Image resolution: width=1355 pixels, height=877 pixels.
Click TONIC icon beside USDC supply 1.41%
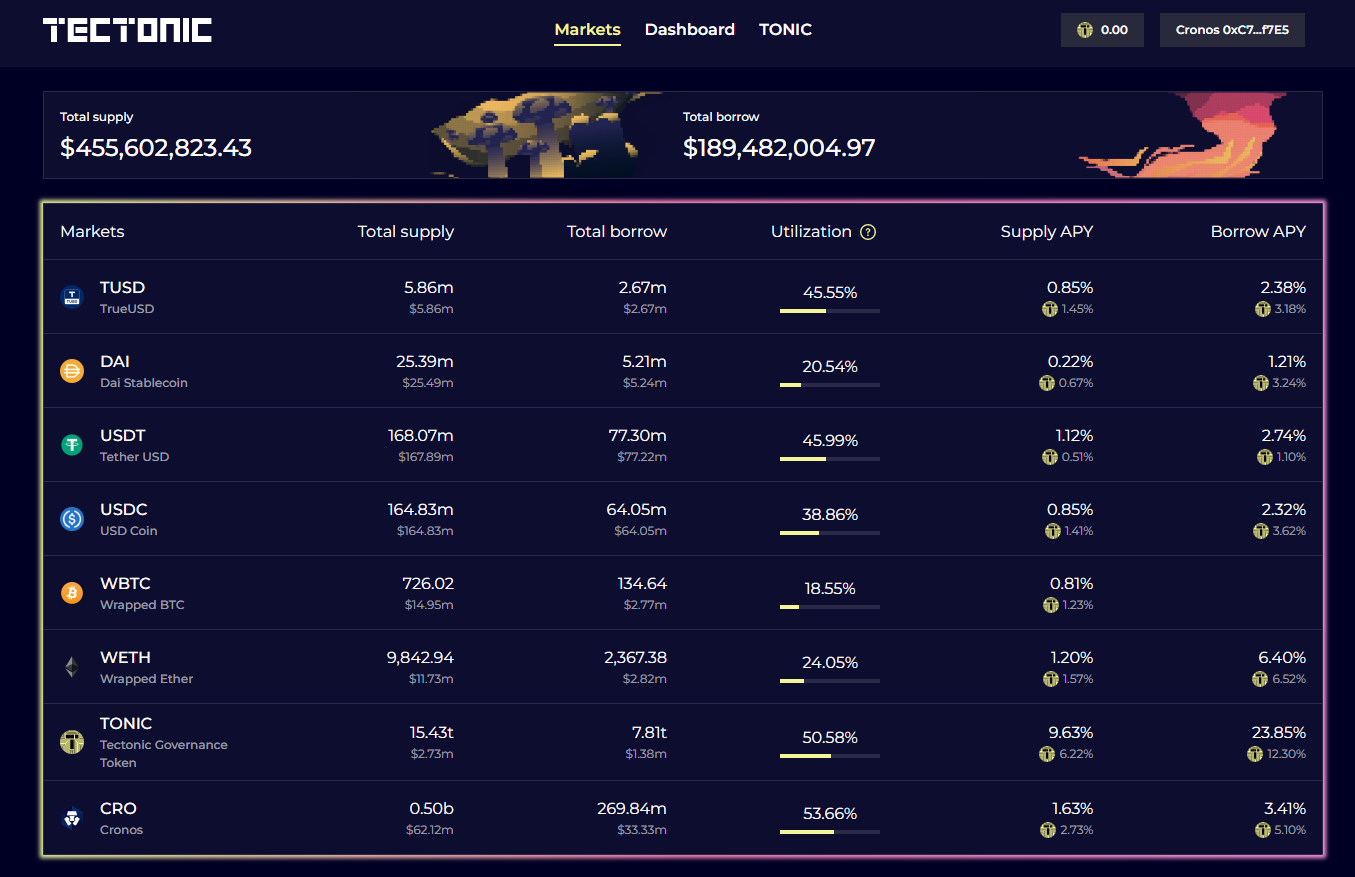click(1052, 531)
